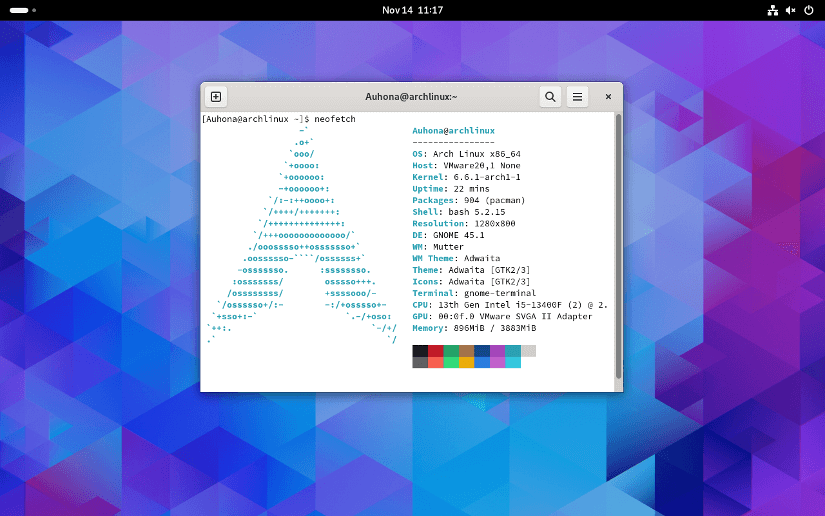The height and width of the screenshot is (516, 825).
Task: Select the WM: Mutter line
Action: (438, 247)
